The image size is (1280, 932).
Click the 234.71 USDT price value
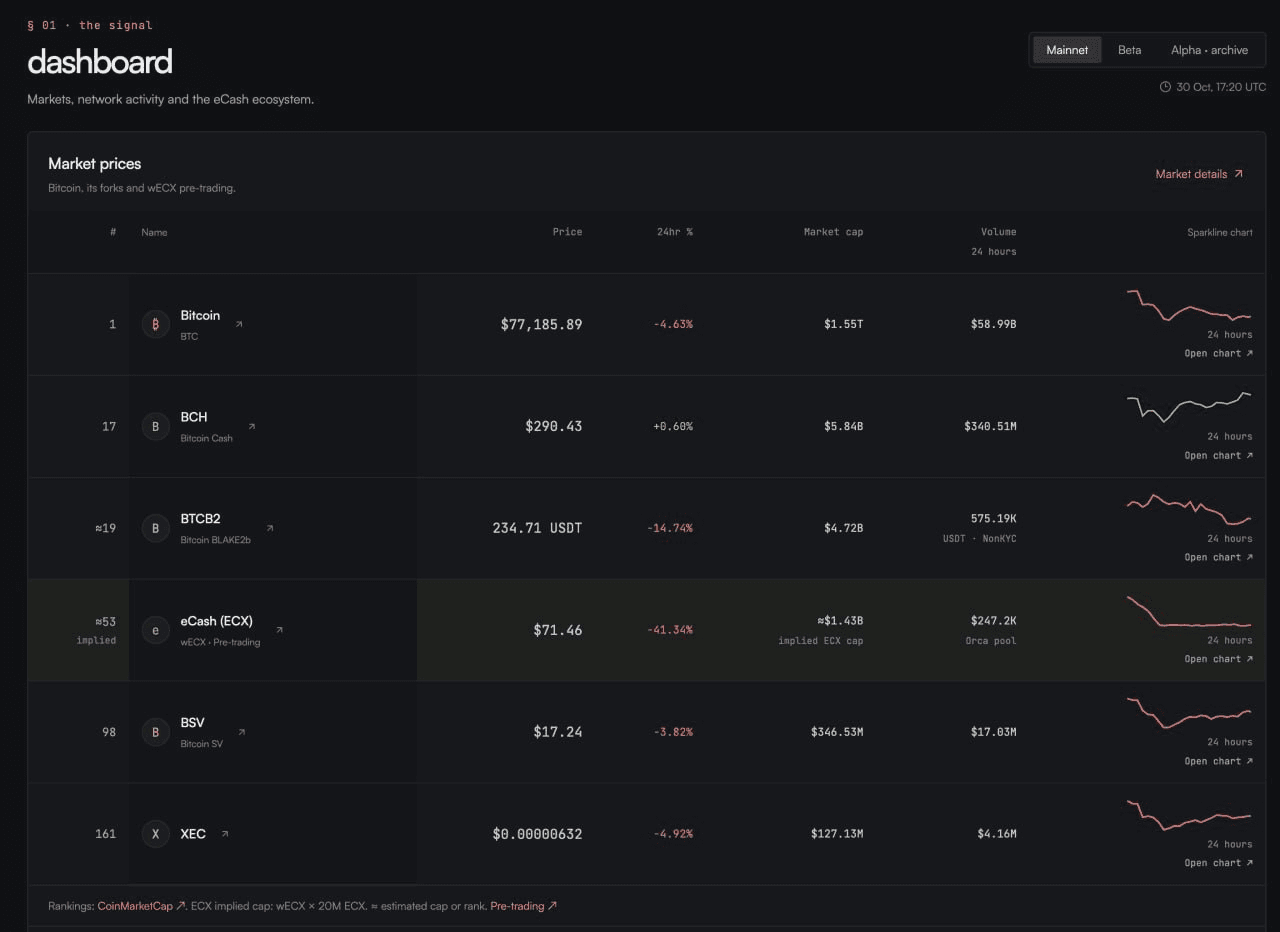537,528
